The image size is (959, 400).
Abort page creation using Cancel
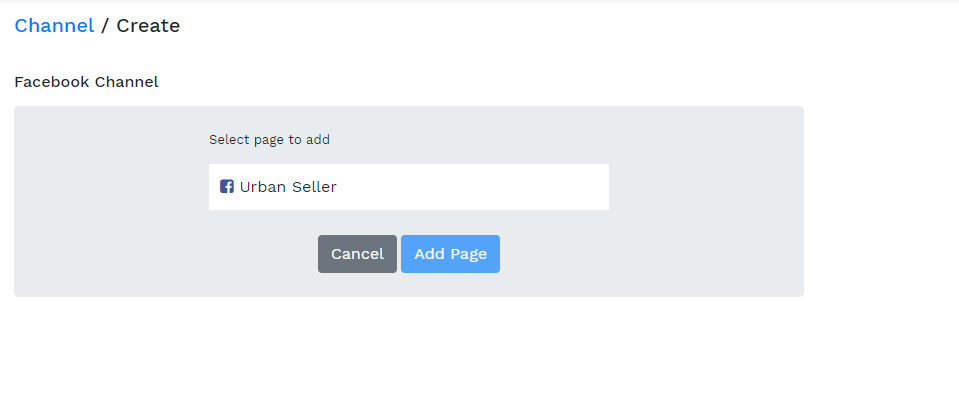pyautogui.click(x=357, y=254)
